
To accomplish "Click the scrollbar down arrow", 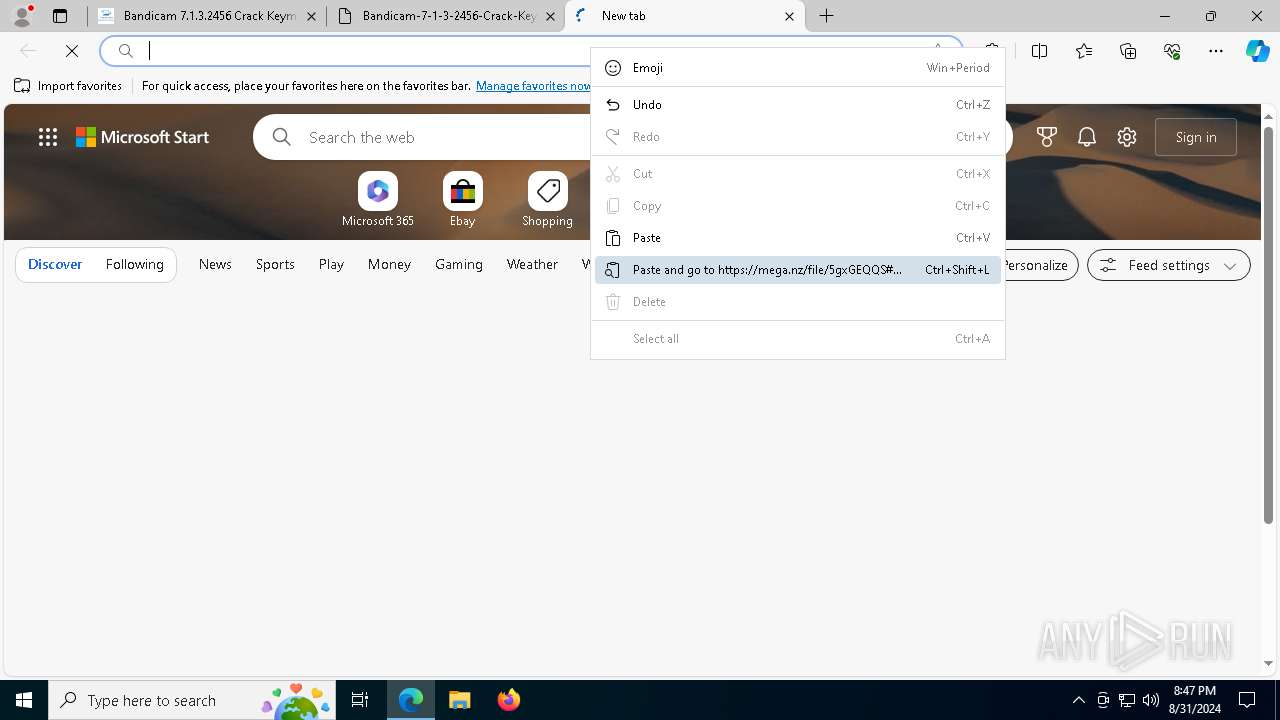I will pos(1268,663).
